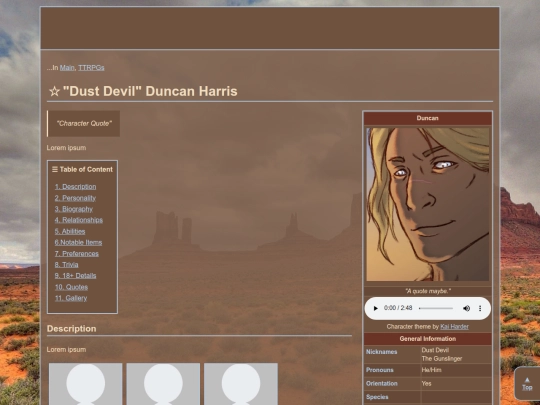Jump to 1. Description section
This screenshot has width=540, height=405.
pos(75,187)
